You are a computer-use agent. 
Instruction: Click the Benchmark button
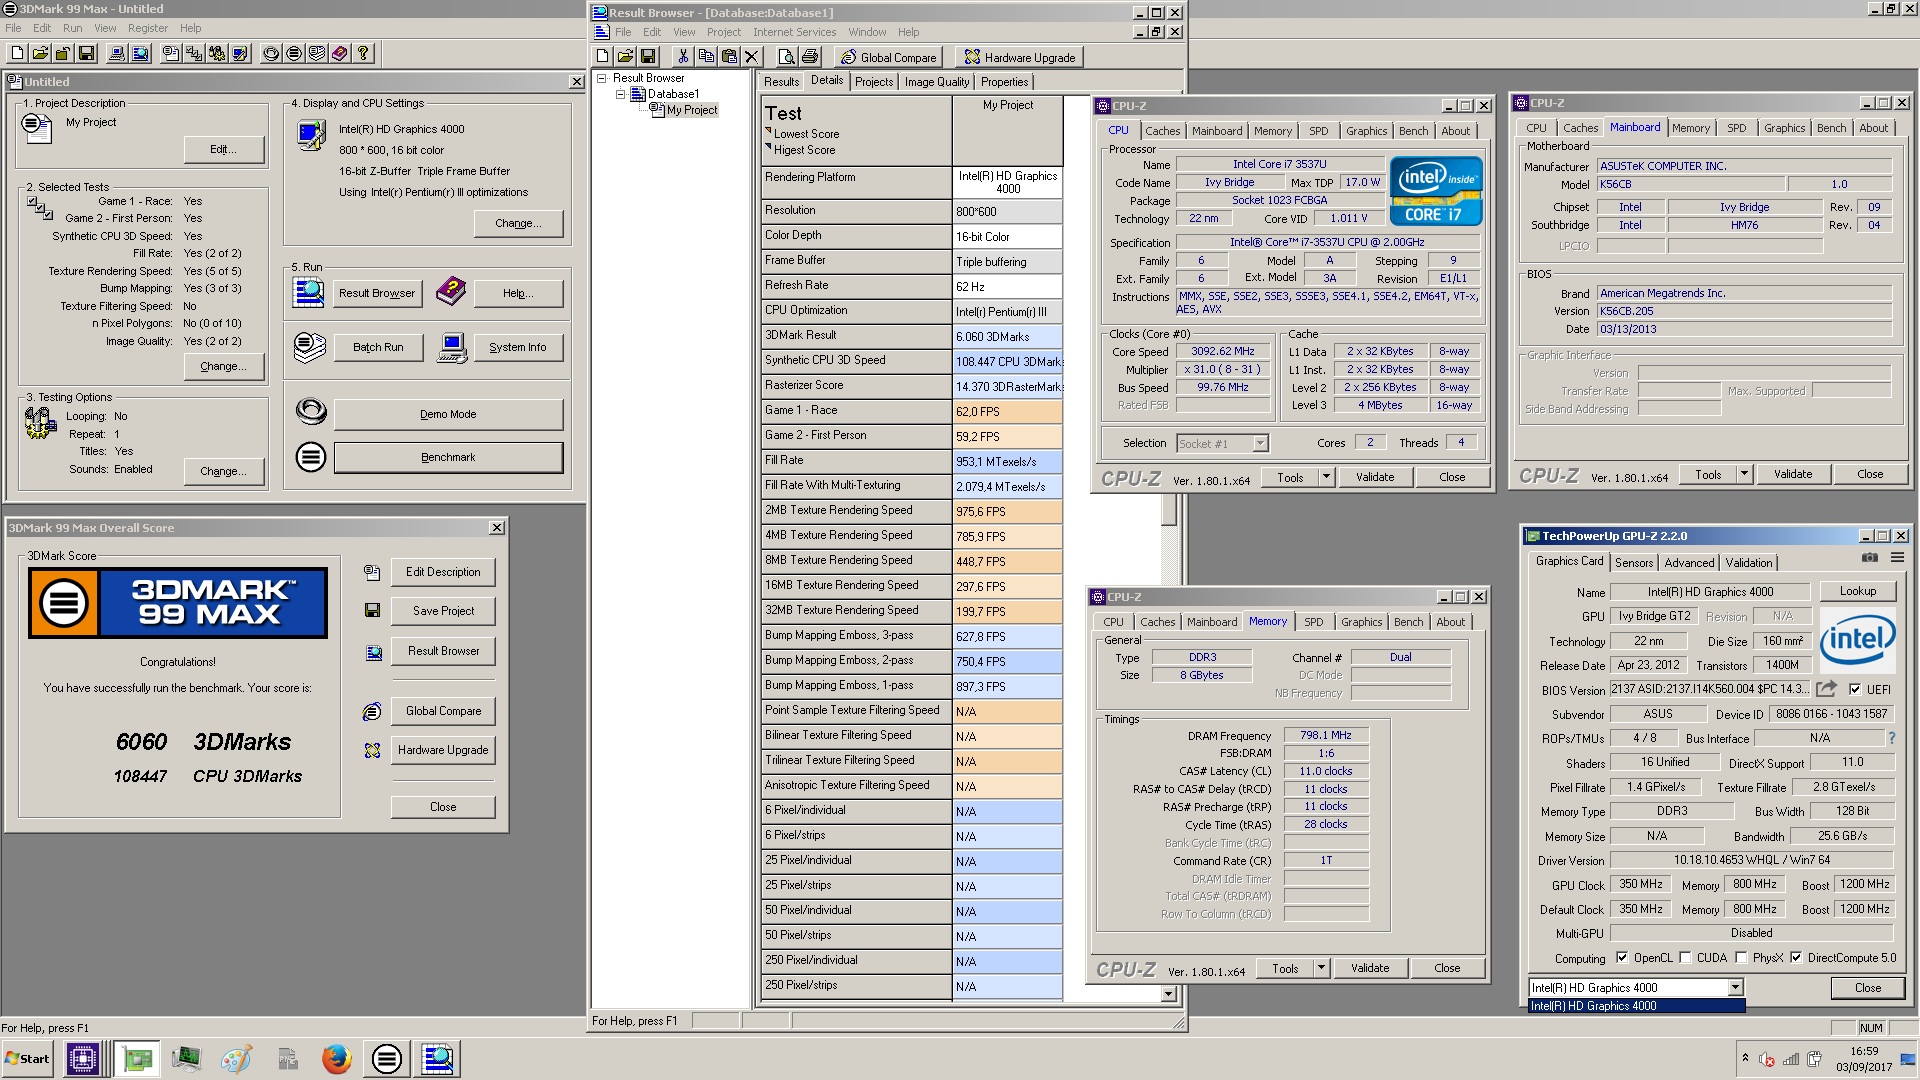coord(448,457)
